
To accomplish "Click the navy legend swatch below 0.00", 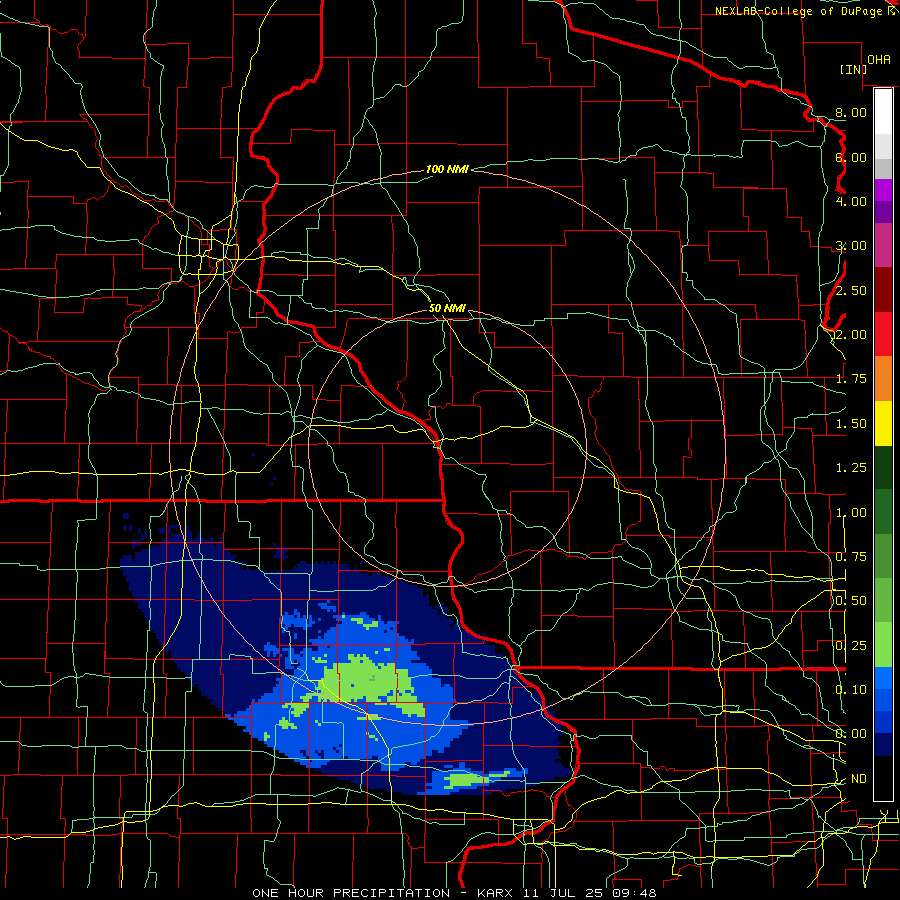I will click(x=883, y=744).
